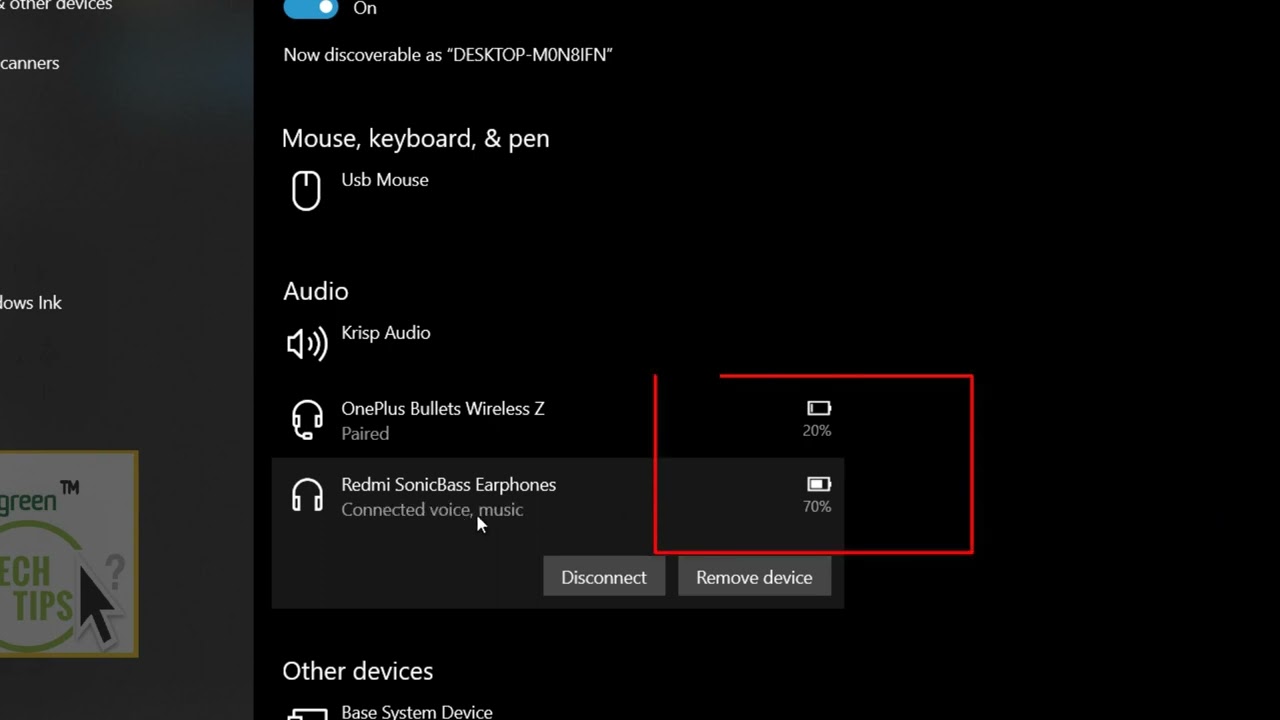Click the Usb Mouse device icon
This screenshot has height=720, width=1280.
(306, 190)
